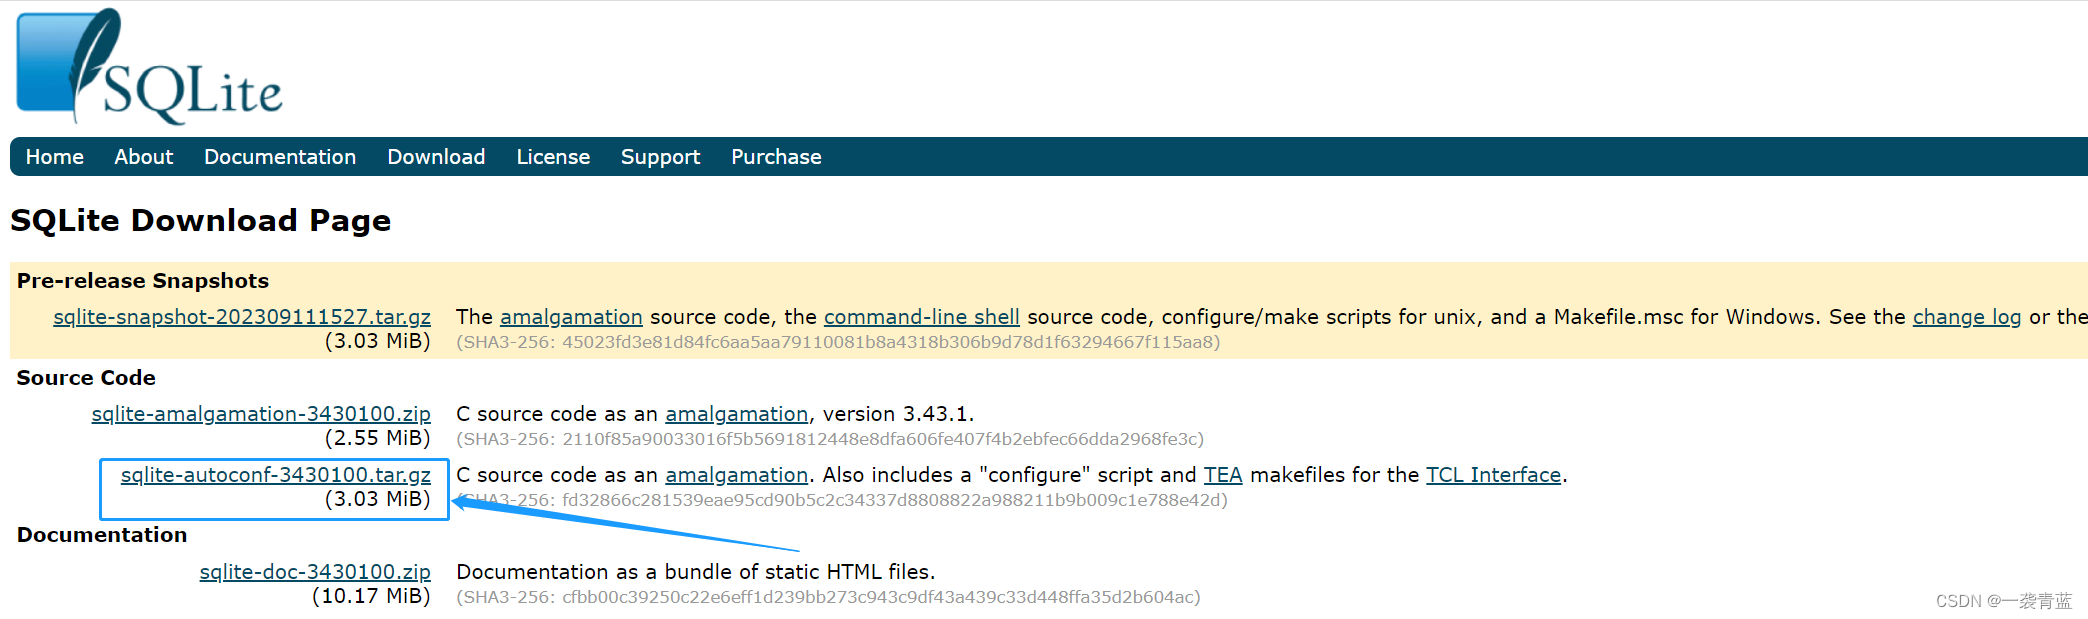Click amalgamation link beside version 3.43.1
Screen dimensions: 2088x619
pyautogui.click(x=736, y=414)
